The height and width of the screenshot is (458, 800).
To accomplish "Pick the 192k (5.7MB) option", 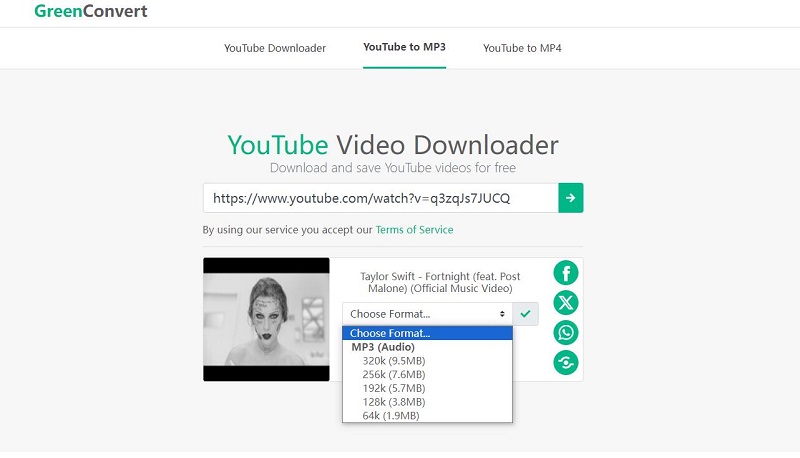I will pyautogui.click(x=428, y=388).
